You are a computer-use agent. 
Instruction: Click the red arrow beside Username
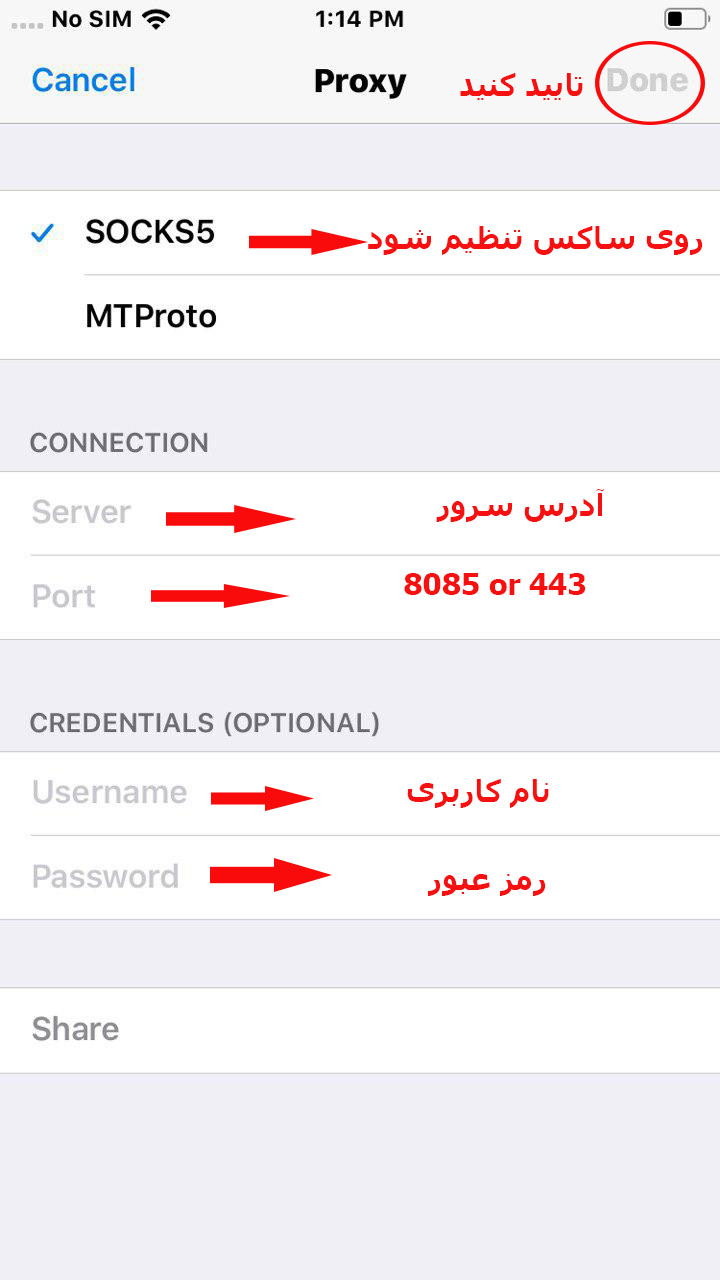(x=262, y=797)
